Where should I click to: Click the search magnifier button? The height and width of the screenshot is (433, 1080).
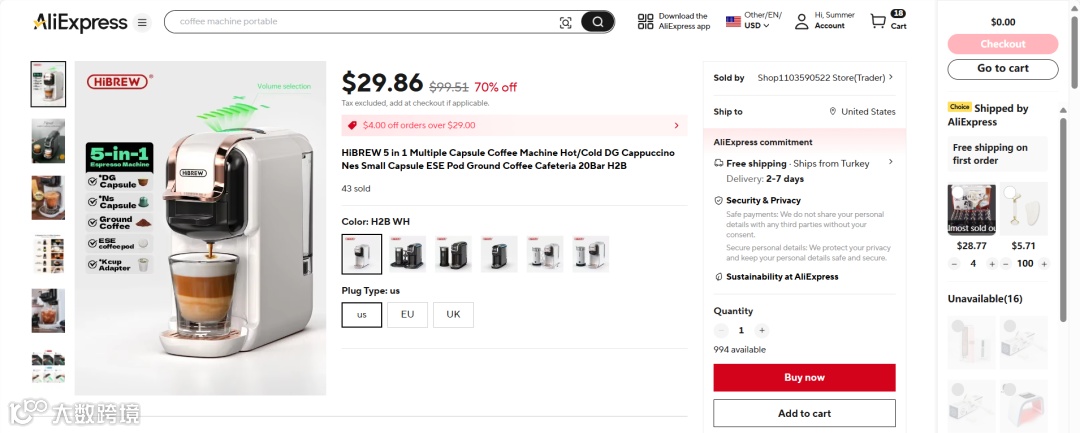click(598, 22)
